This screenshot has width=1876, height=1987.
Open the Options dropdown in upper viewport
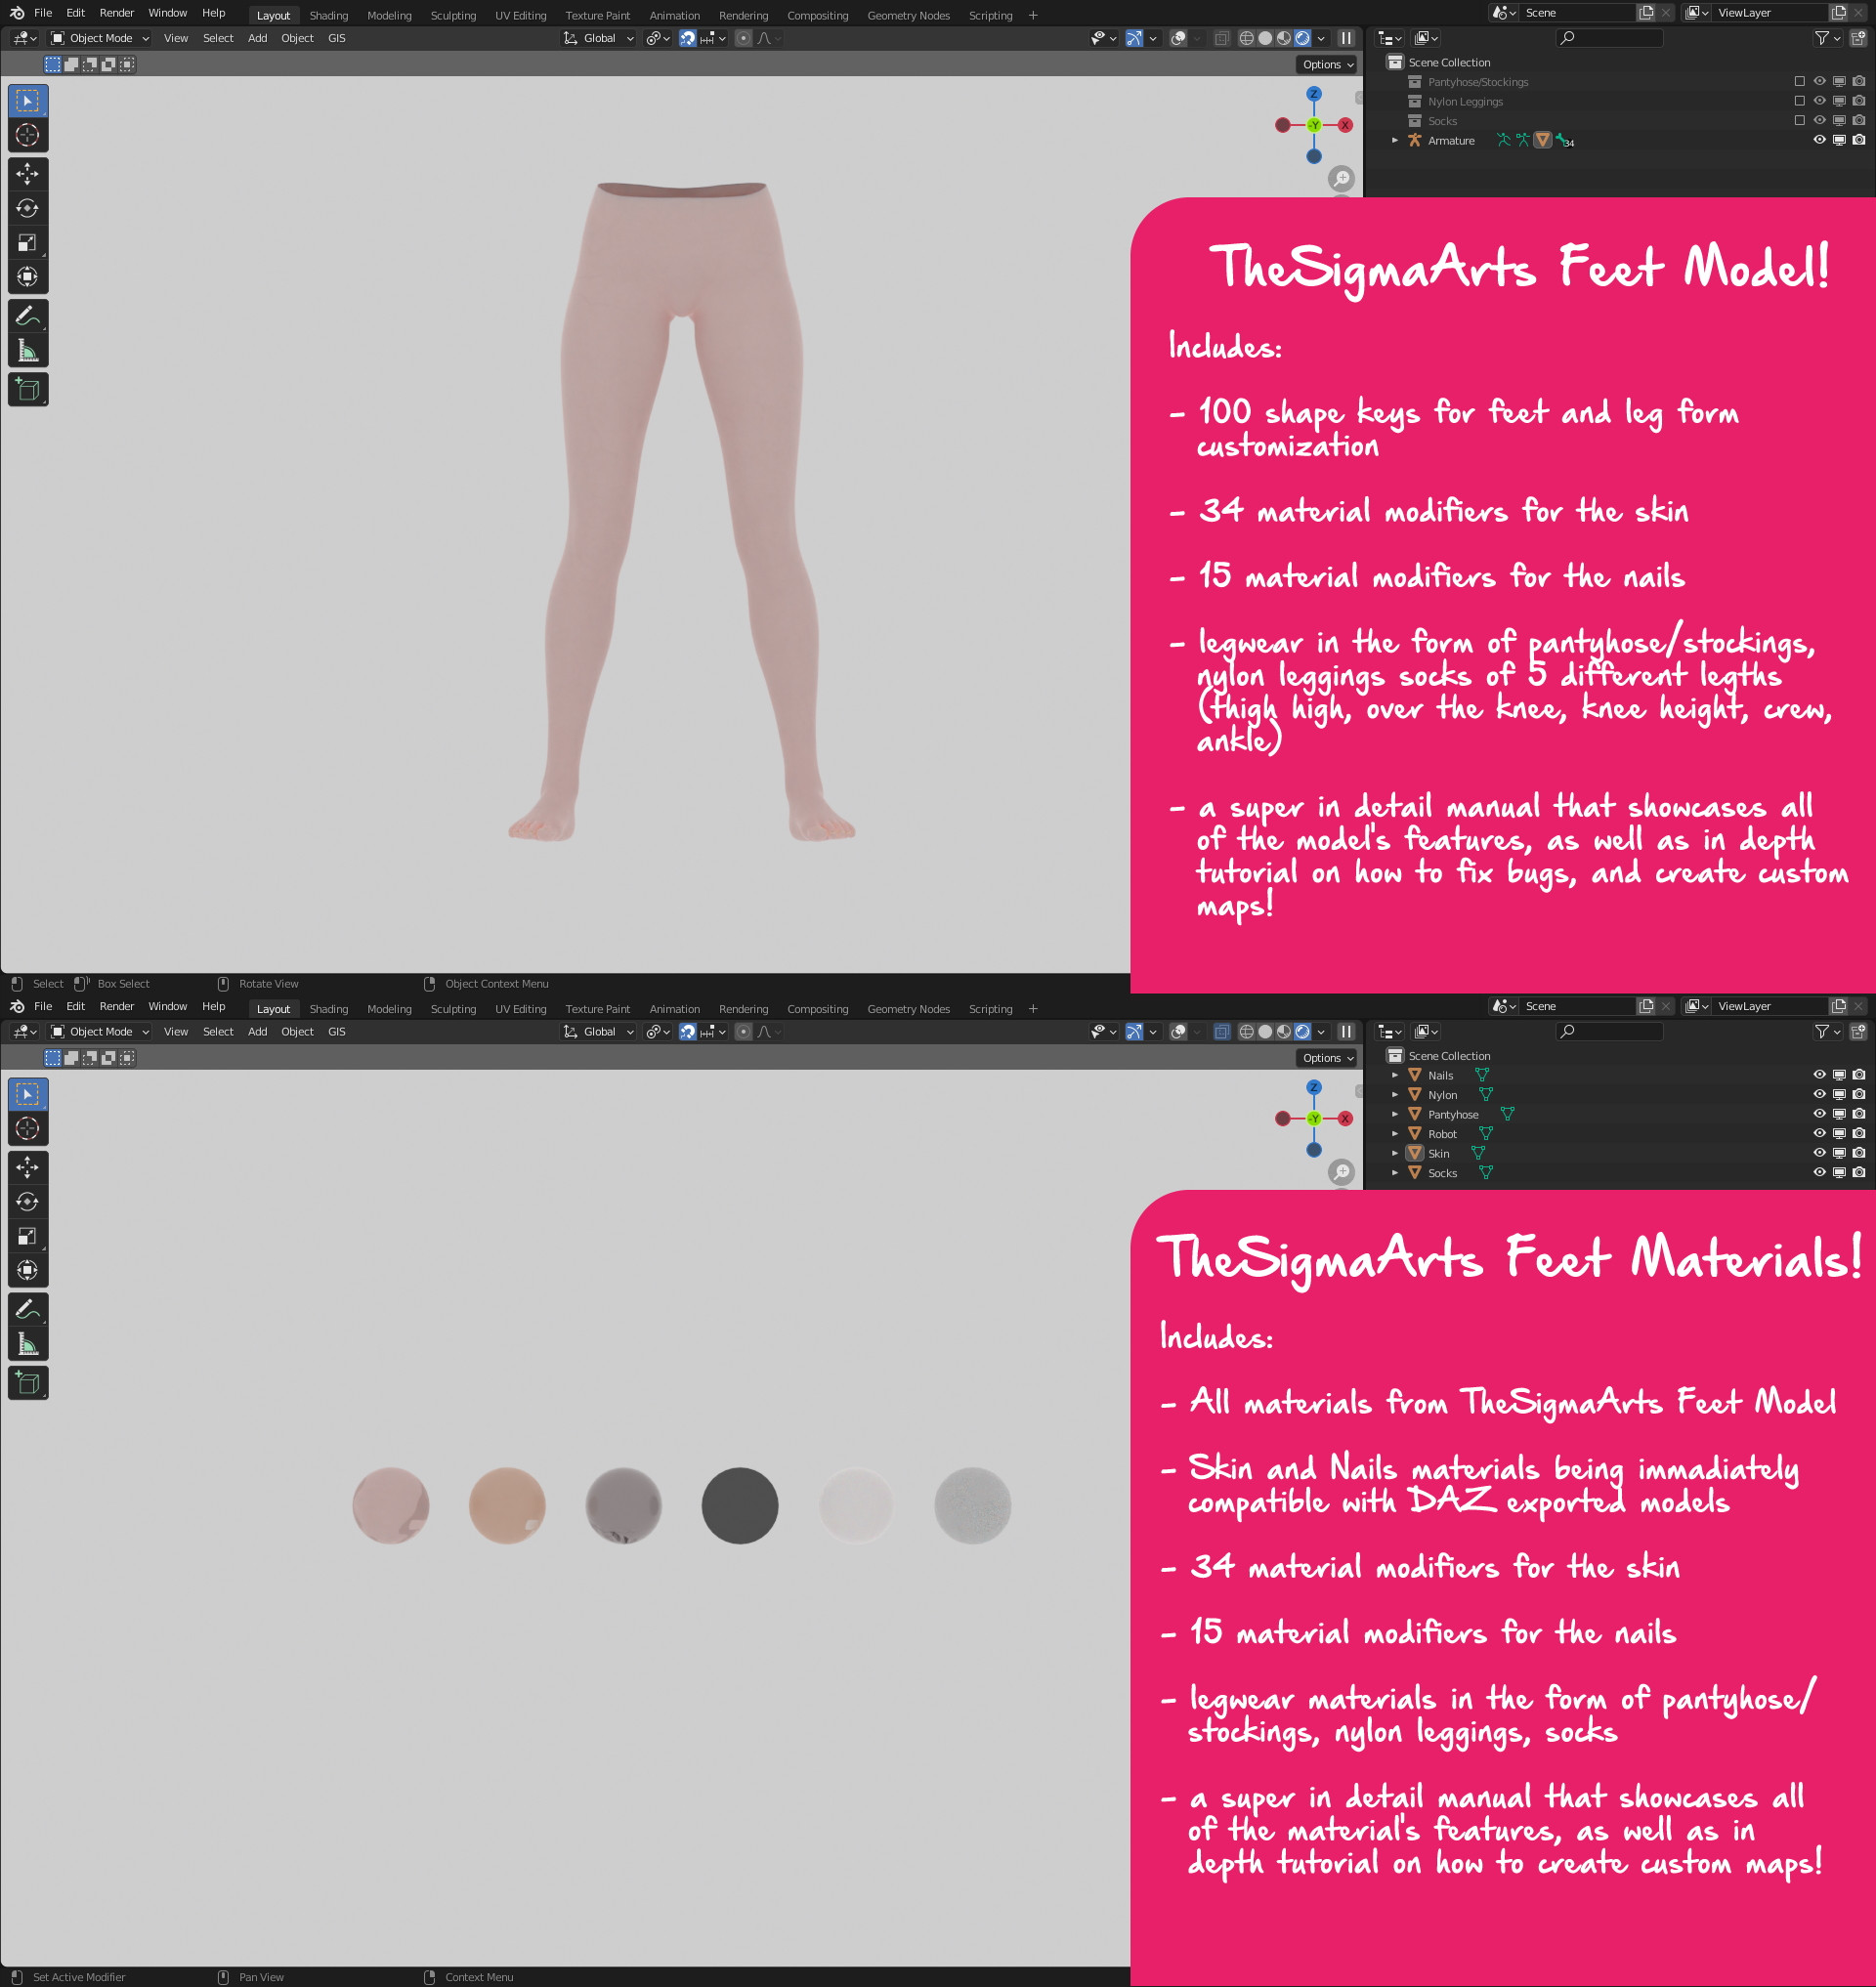[x=1328, y=64]
